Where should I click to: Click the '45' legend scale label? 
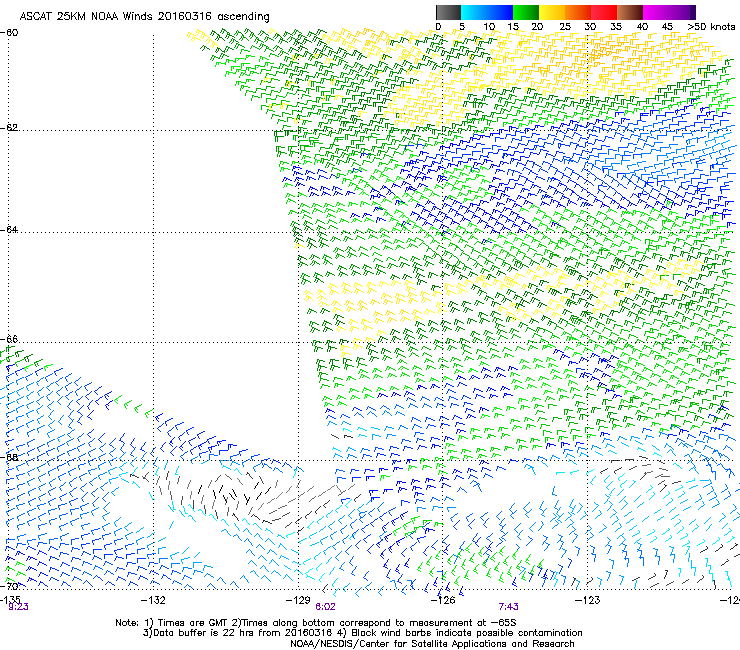pos(667,27)
